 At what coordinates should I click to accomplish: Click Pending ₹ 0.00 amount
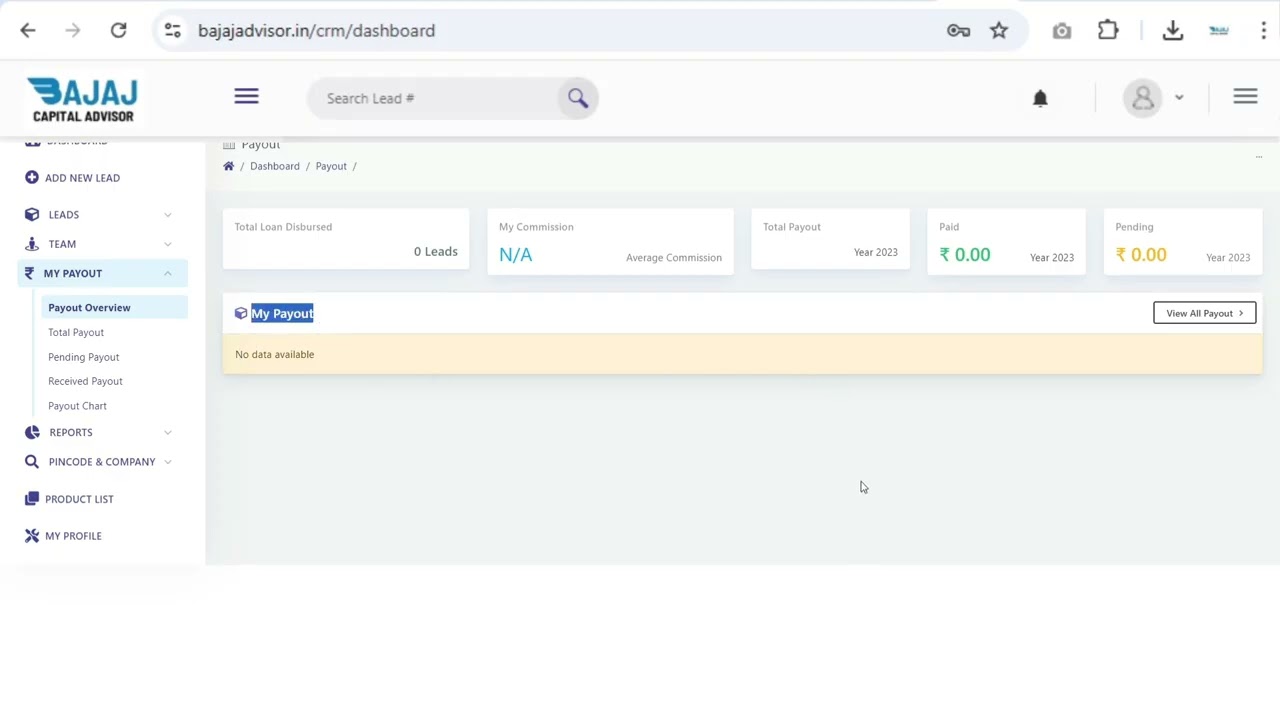click(x=1141, y=255)
